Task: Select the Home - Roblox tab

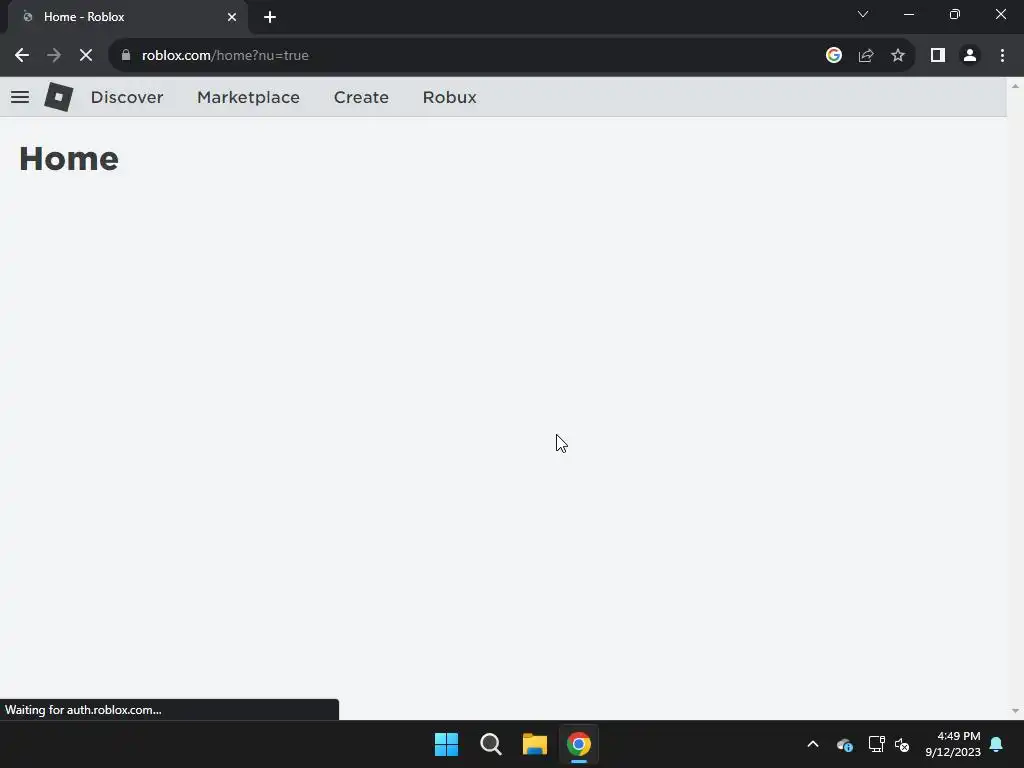Action: (x=127, y=17)
